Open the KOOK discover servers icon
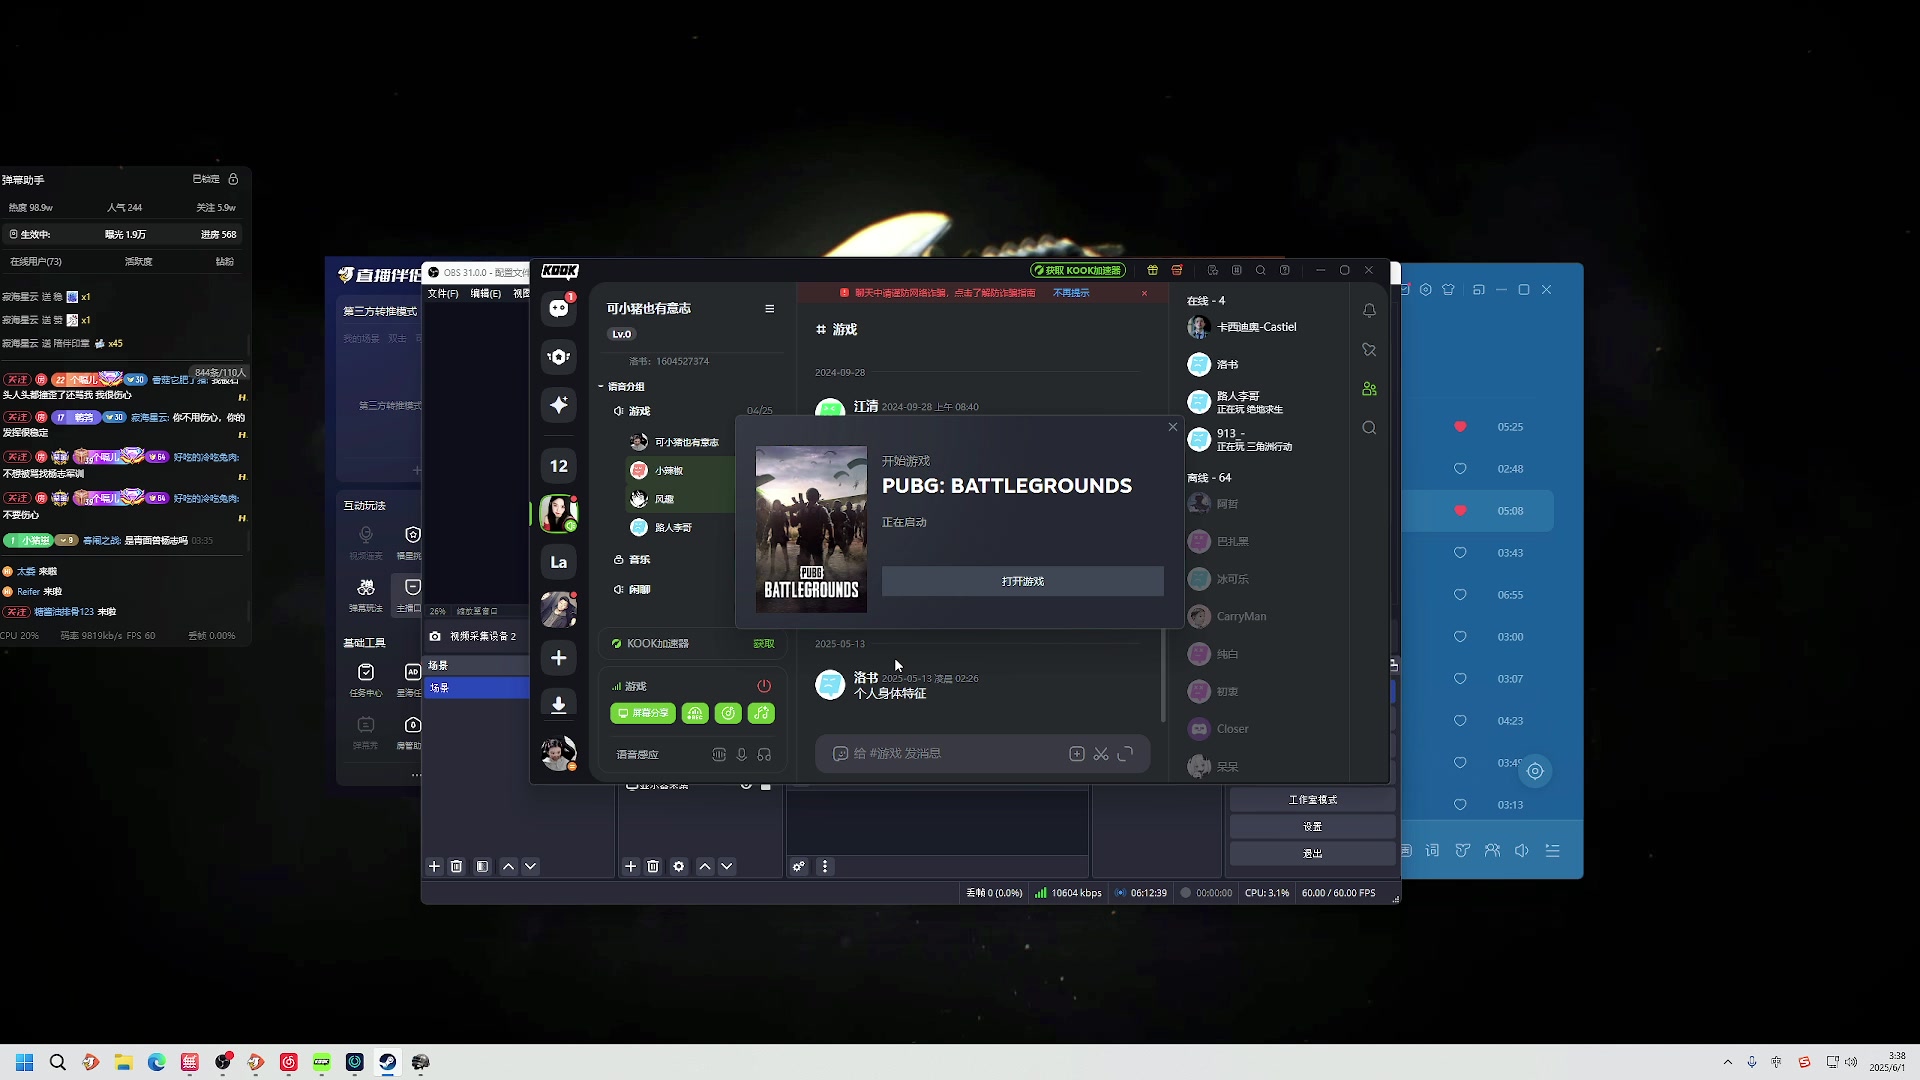The image size is (1920, 1080). click(559, 357)
